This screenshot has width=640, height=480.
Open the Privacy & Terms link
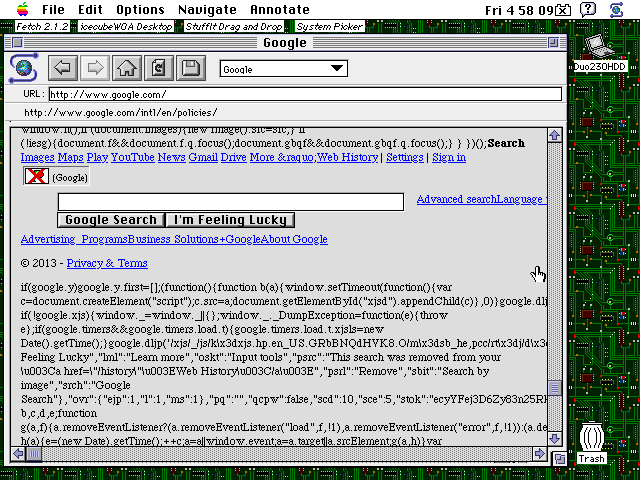coord(107,263)
